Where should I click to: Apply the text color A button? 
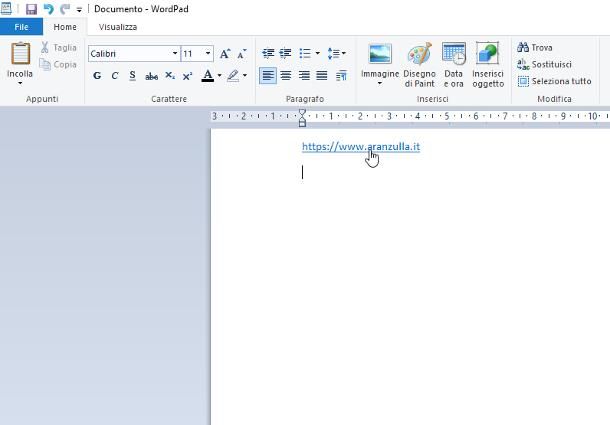[208, 76]
